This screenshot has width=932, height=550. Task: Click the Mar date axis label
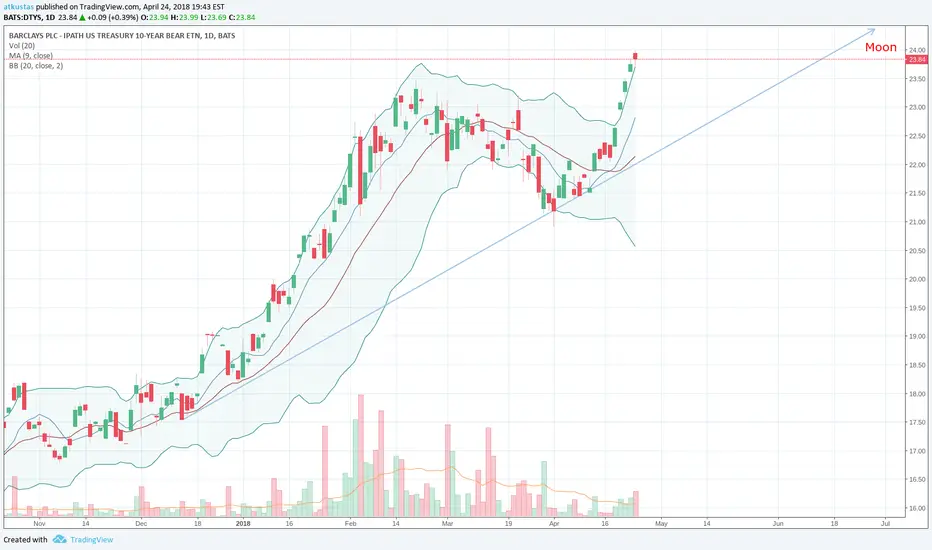pyautogui.click(x=447, y=524)
